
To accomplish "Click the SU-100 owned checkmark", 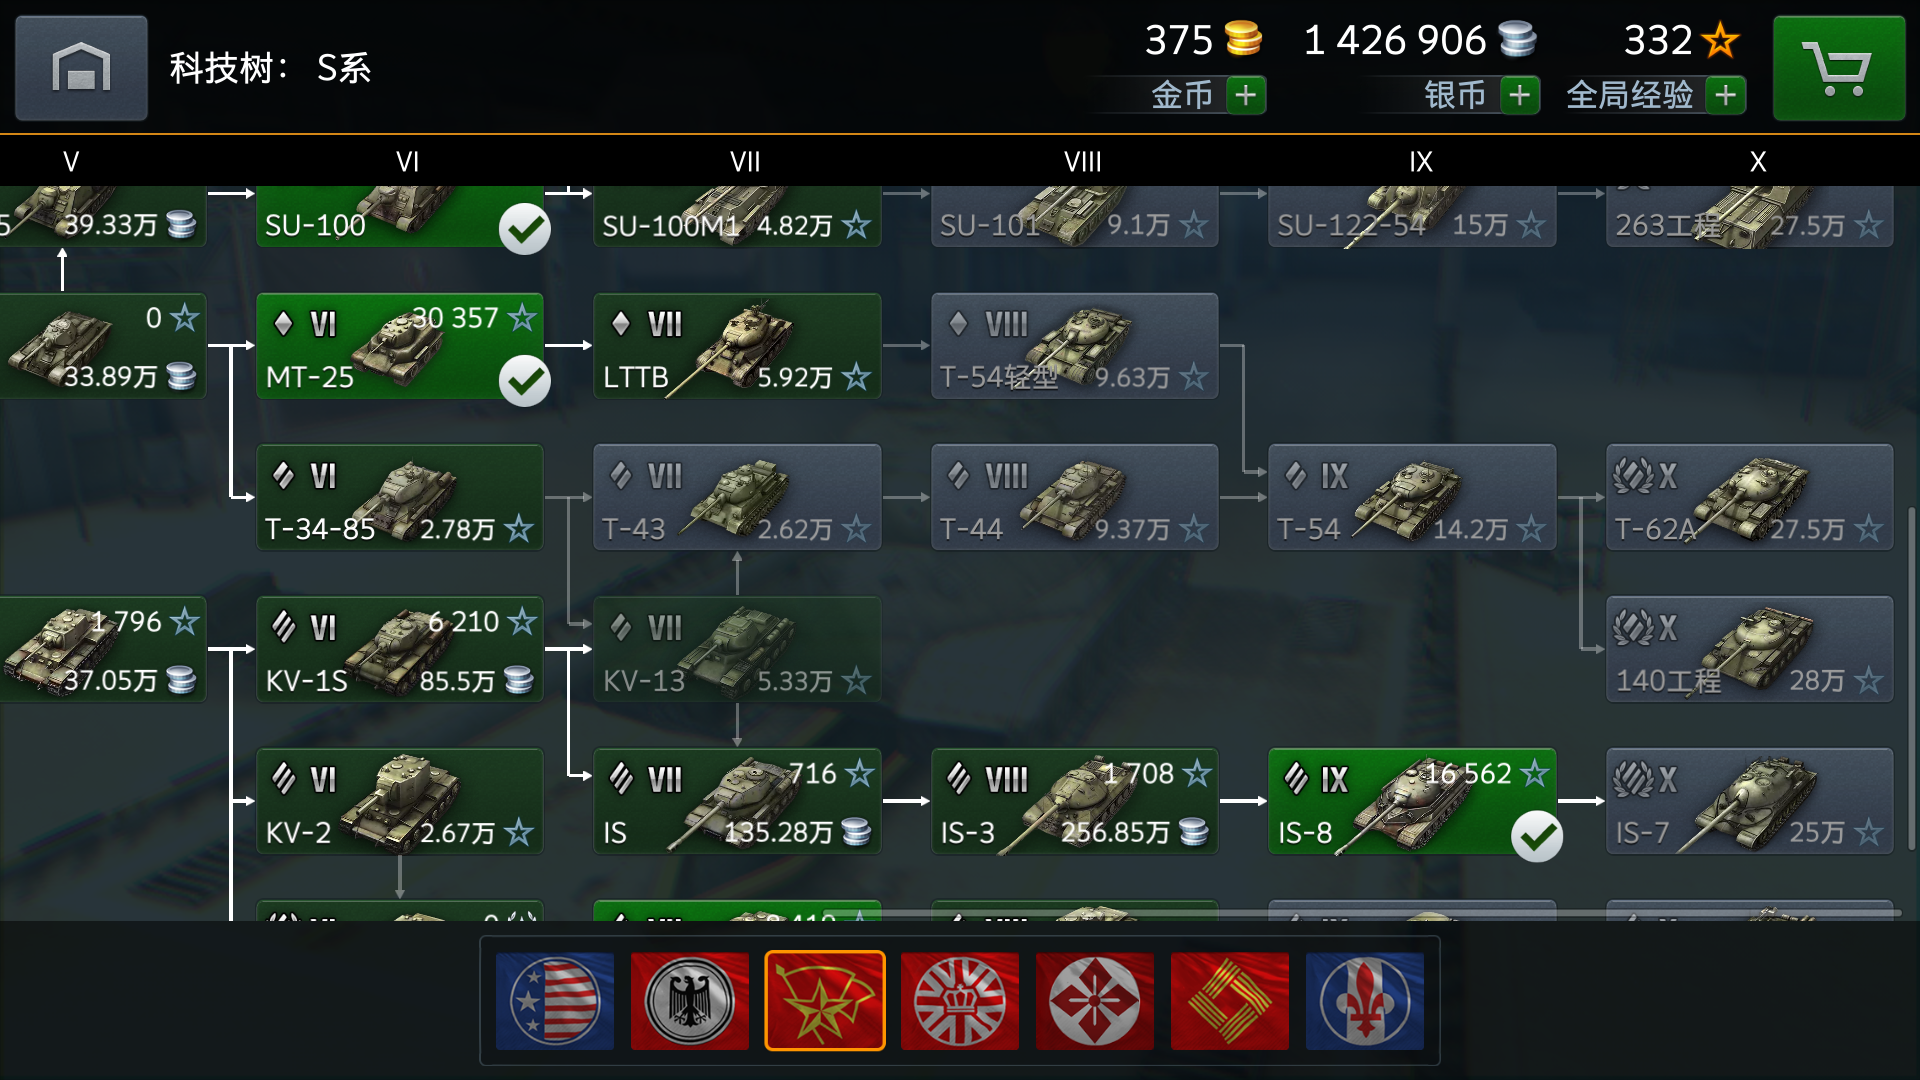I will 525,229.
